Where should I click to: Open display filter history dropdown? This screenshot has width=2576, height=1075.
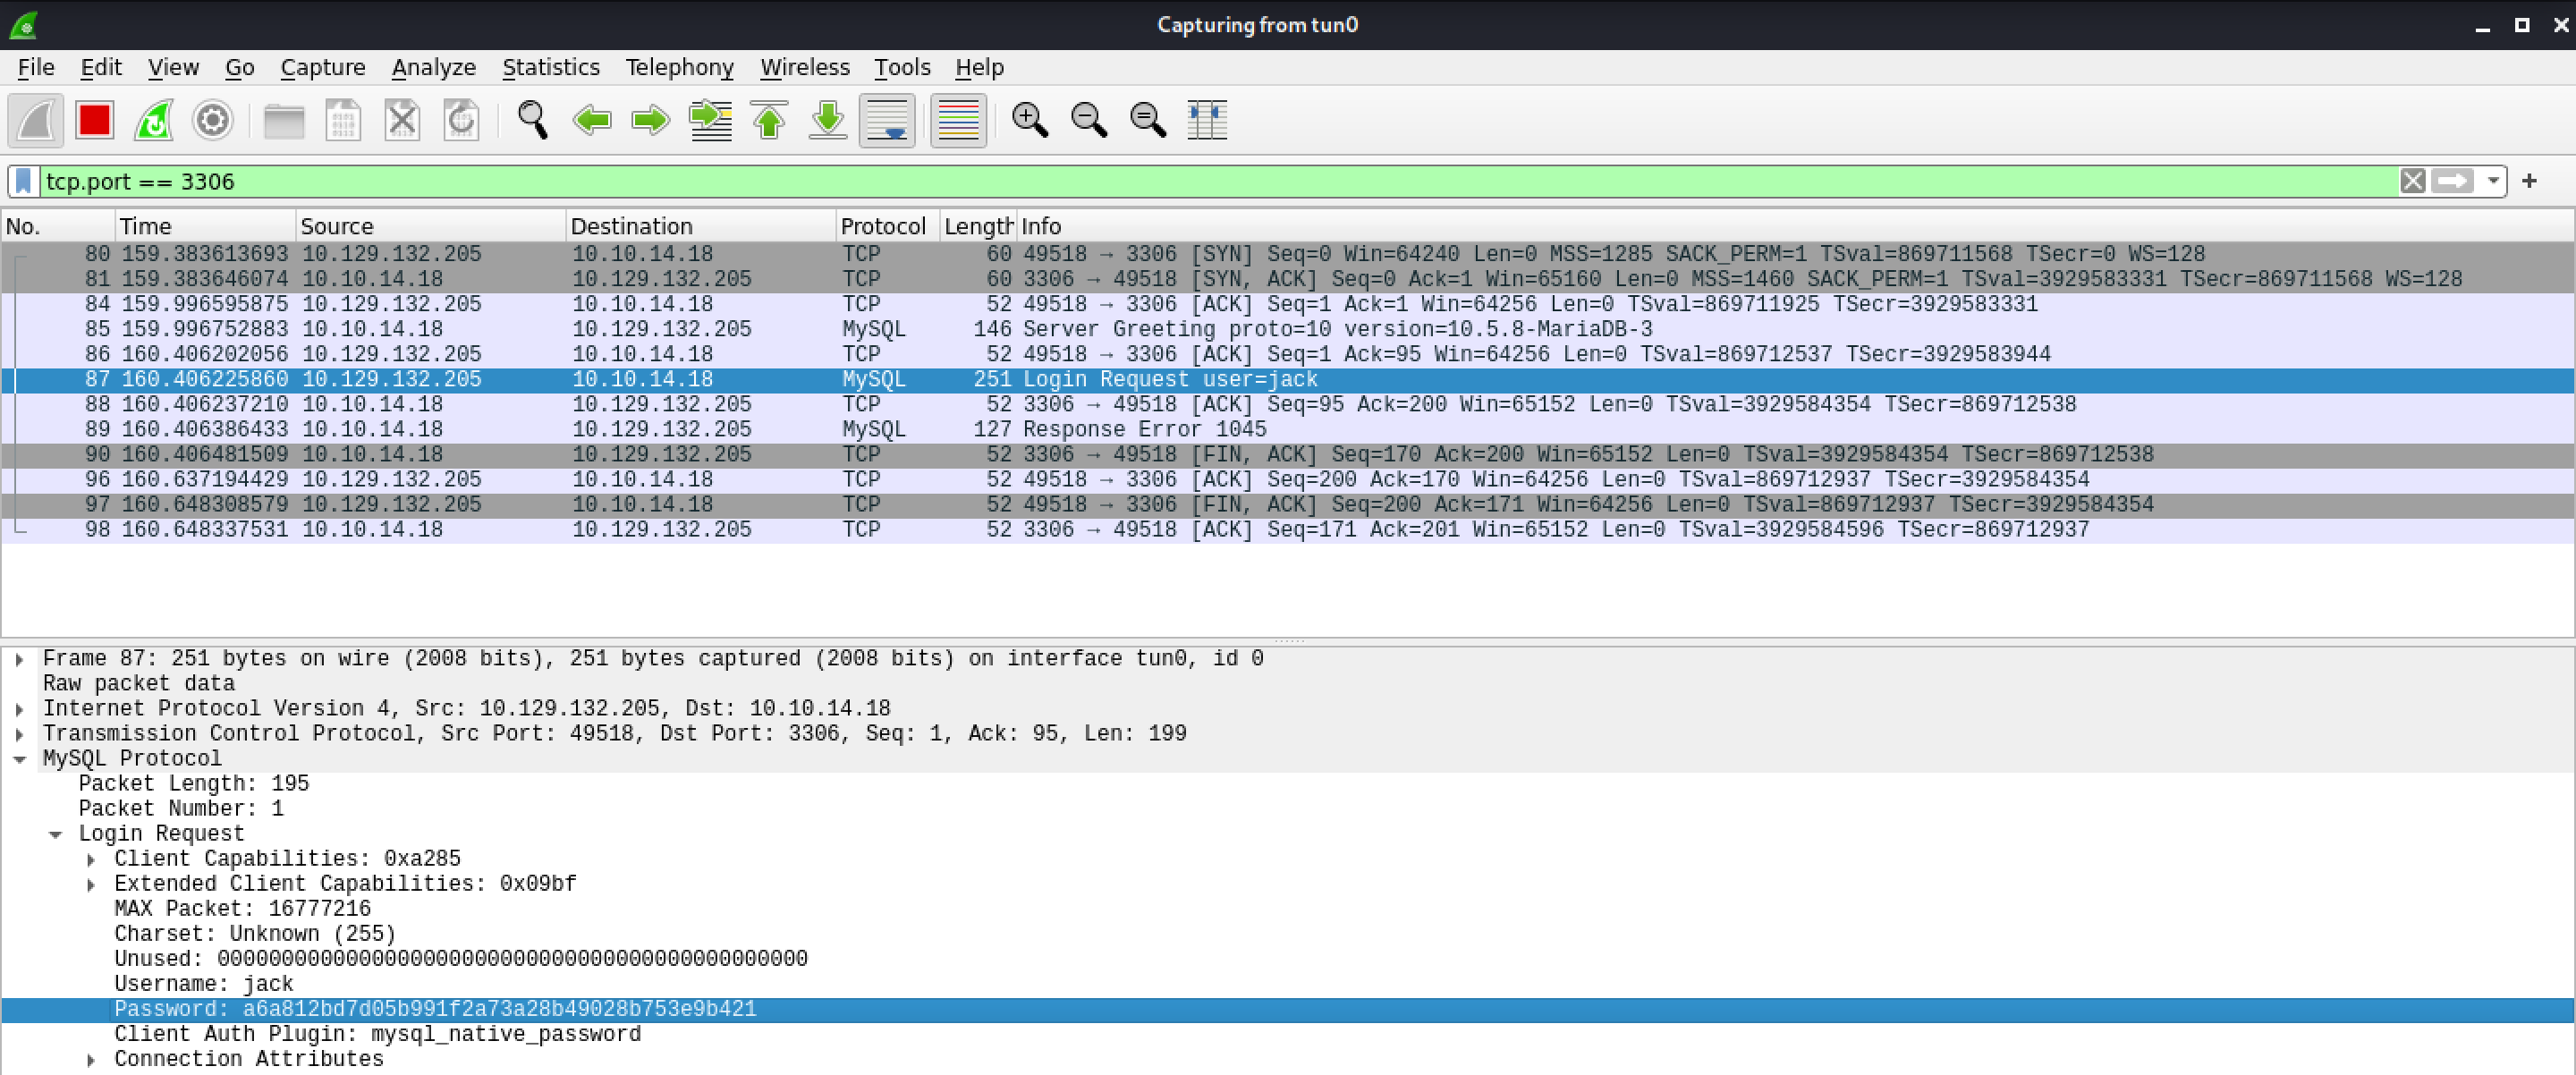[2492, 181]
